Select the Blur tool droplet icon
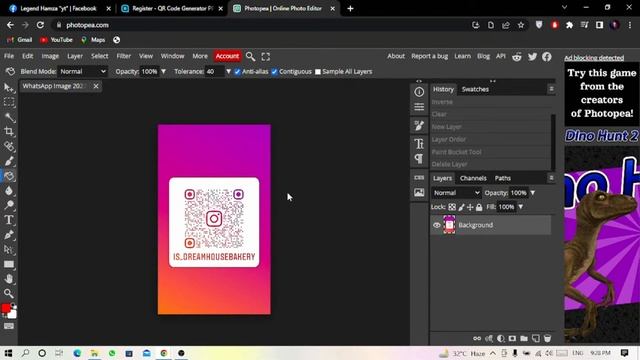 [x=9, y=191]
